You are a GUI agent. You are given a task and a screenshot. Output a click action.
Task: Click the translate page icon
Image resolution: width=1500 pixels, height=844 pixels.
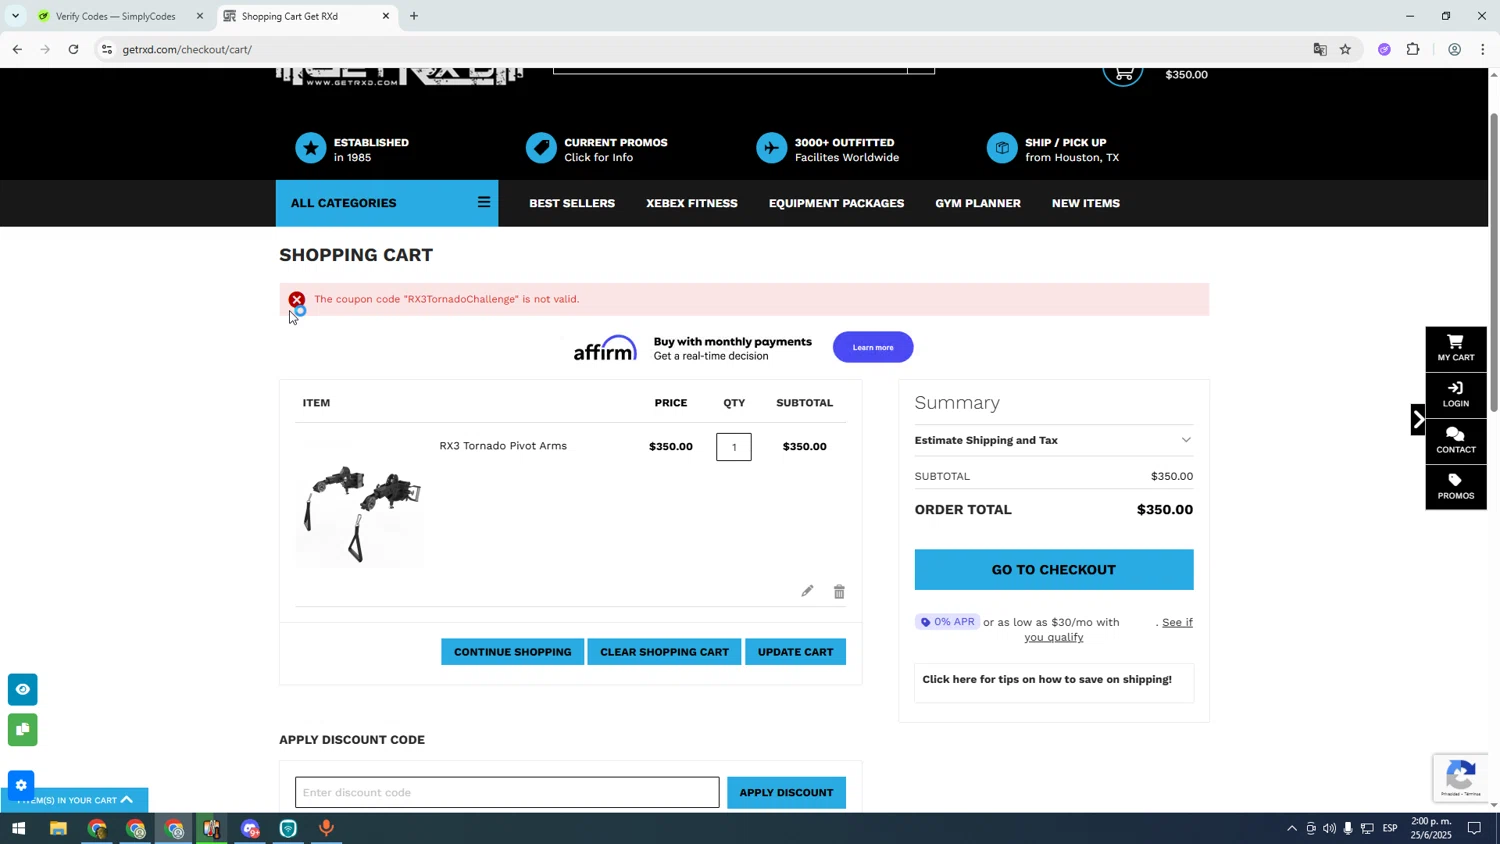coord(1320,49)
